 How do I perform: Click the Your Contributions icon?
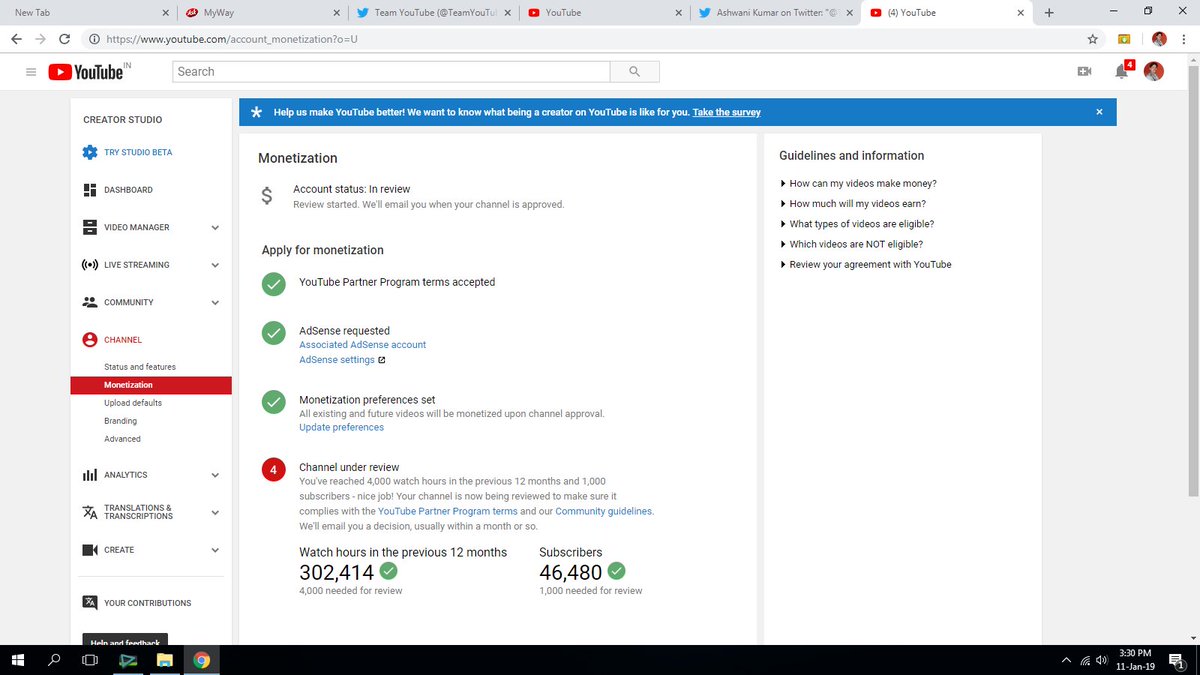click(90, 603)
